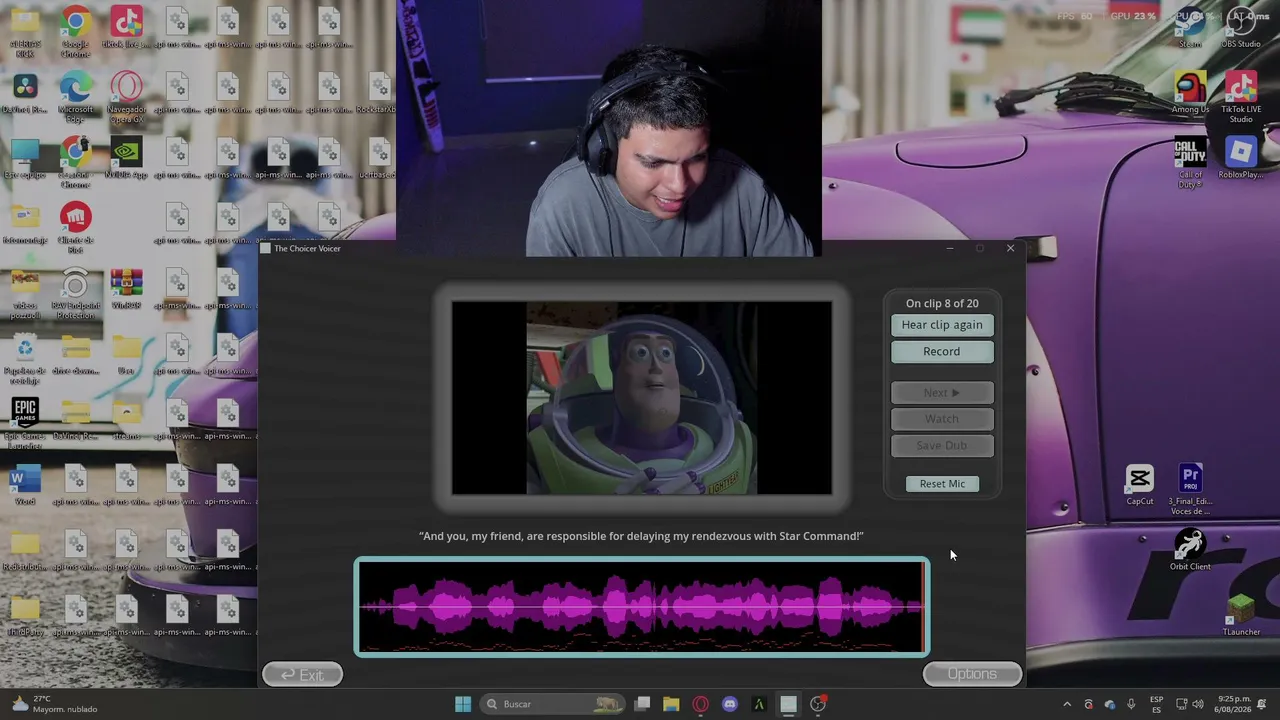
Task: Launch Epic Games Launcher desktop icon
Action: [25, 419]
